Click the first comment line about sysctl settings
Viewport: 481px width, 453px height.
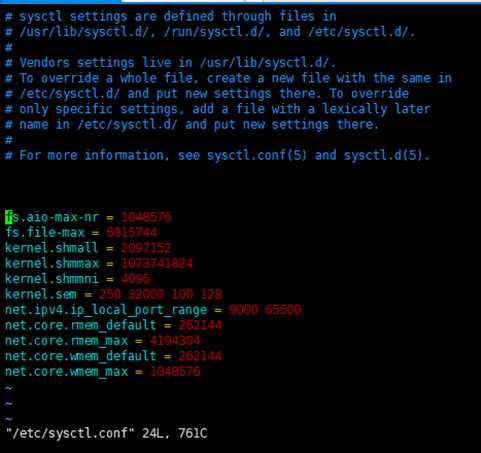(x=170, y=16)
